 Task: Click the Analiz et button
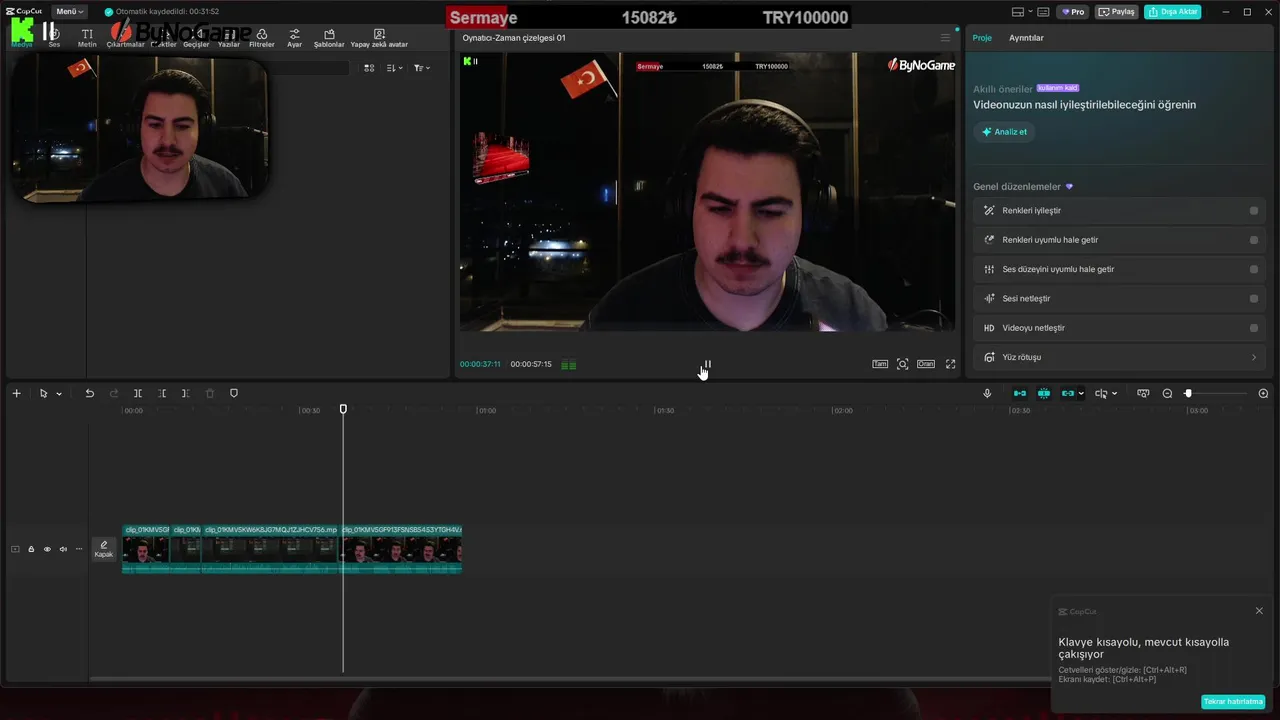tap(1004, 132)
